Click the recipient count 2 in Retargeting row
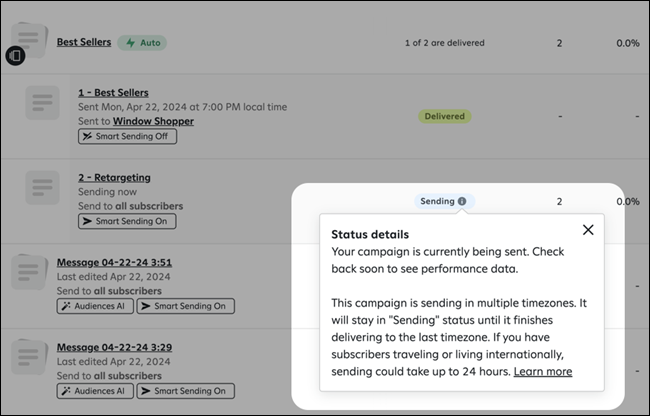The width and height of the screenshot is (650, 416). pyautogui.click(x=559, y=202)
